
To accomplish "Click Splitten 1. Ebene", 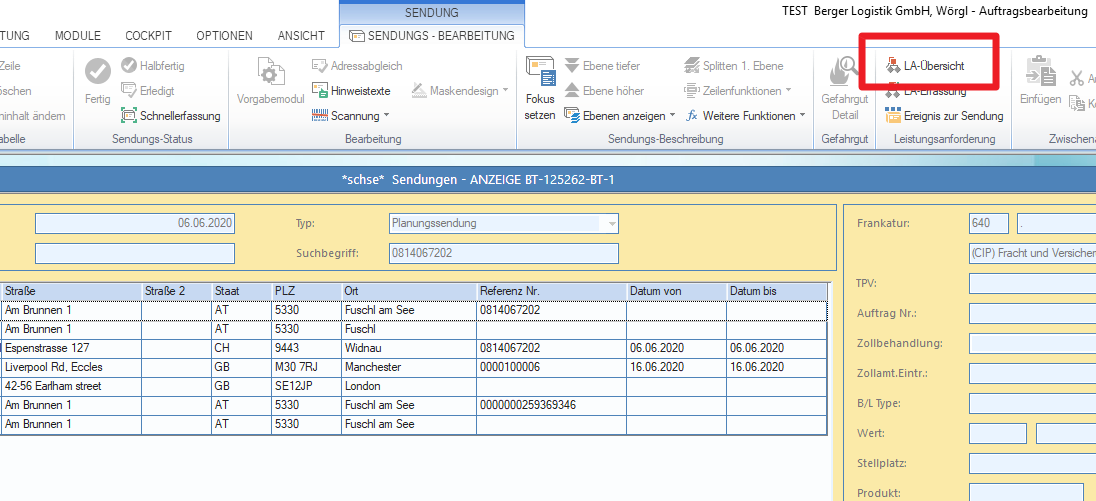I will pyautogui.click(x=733, y=66).
